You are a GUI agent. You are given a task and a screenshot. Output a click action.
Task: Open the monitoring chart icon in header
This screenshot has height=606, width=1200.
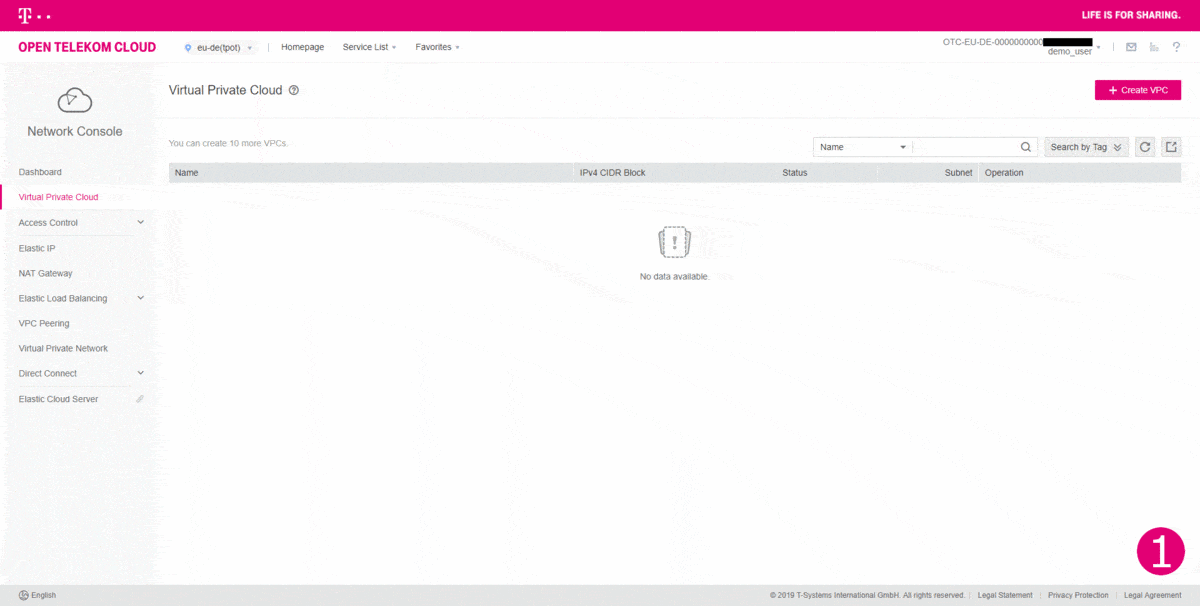[x=1154, y=47]
